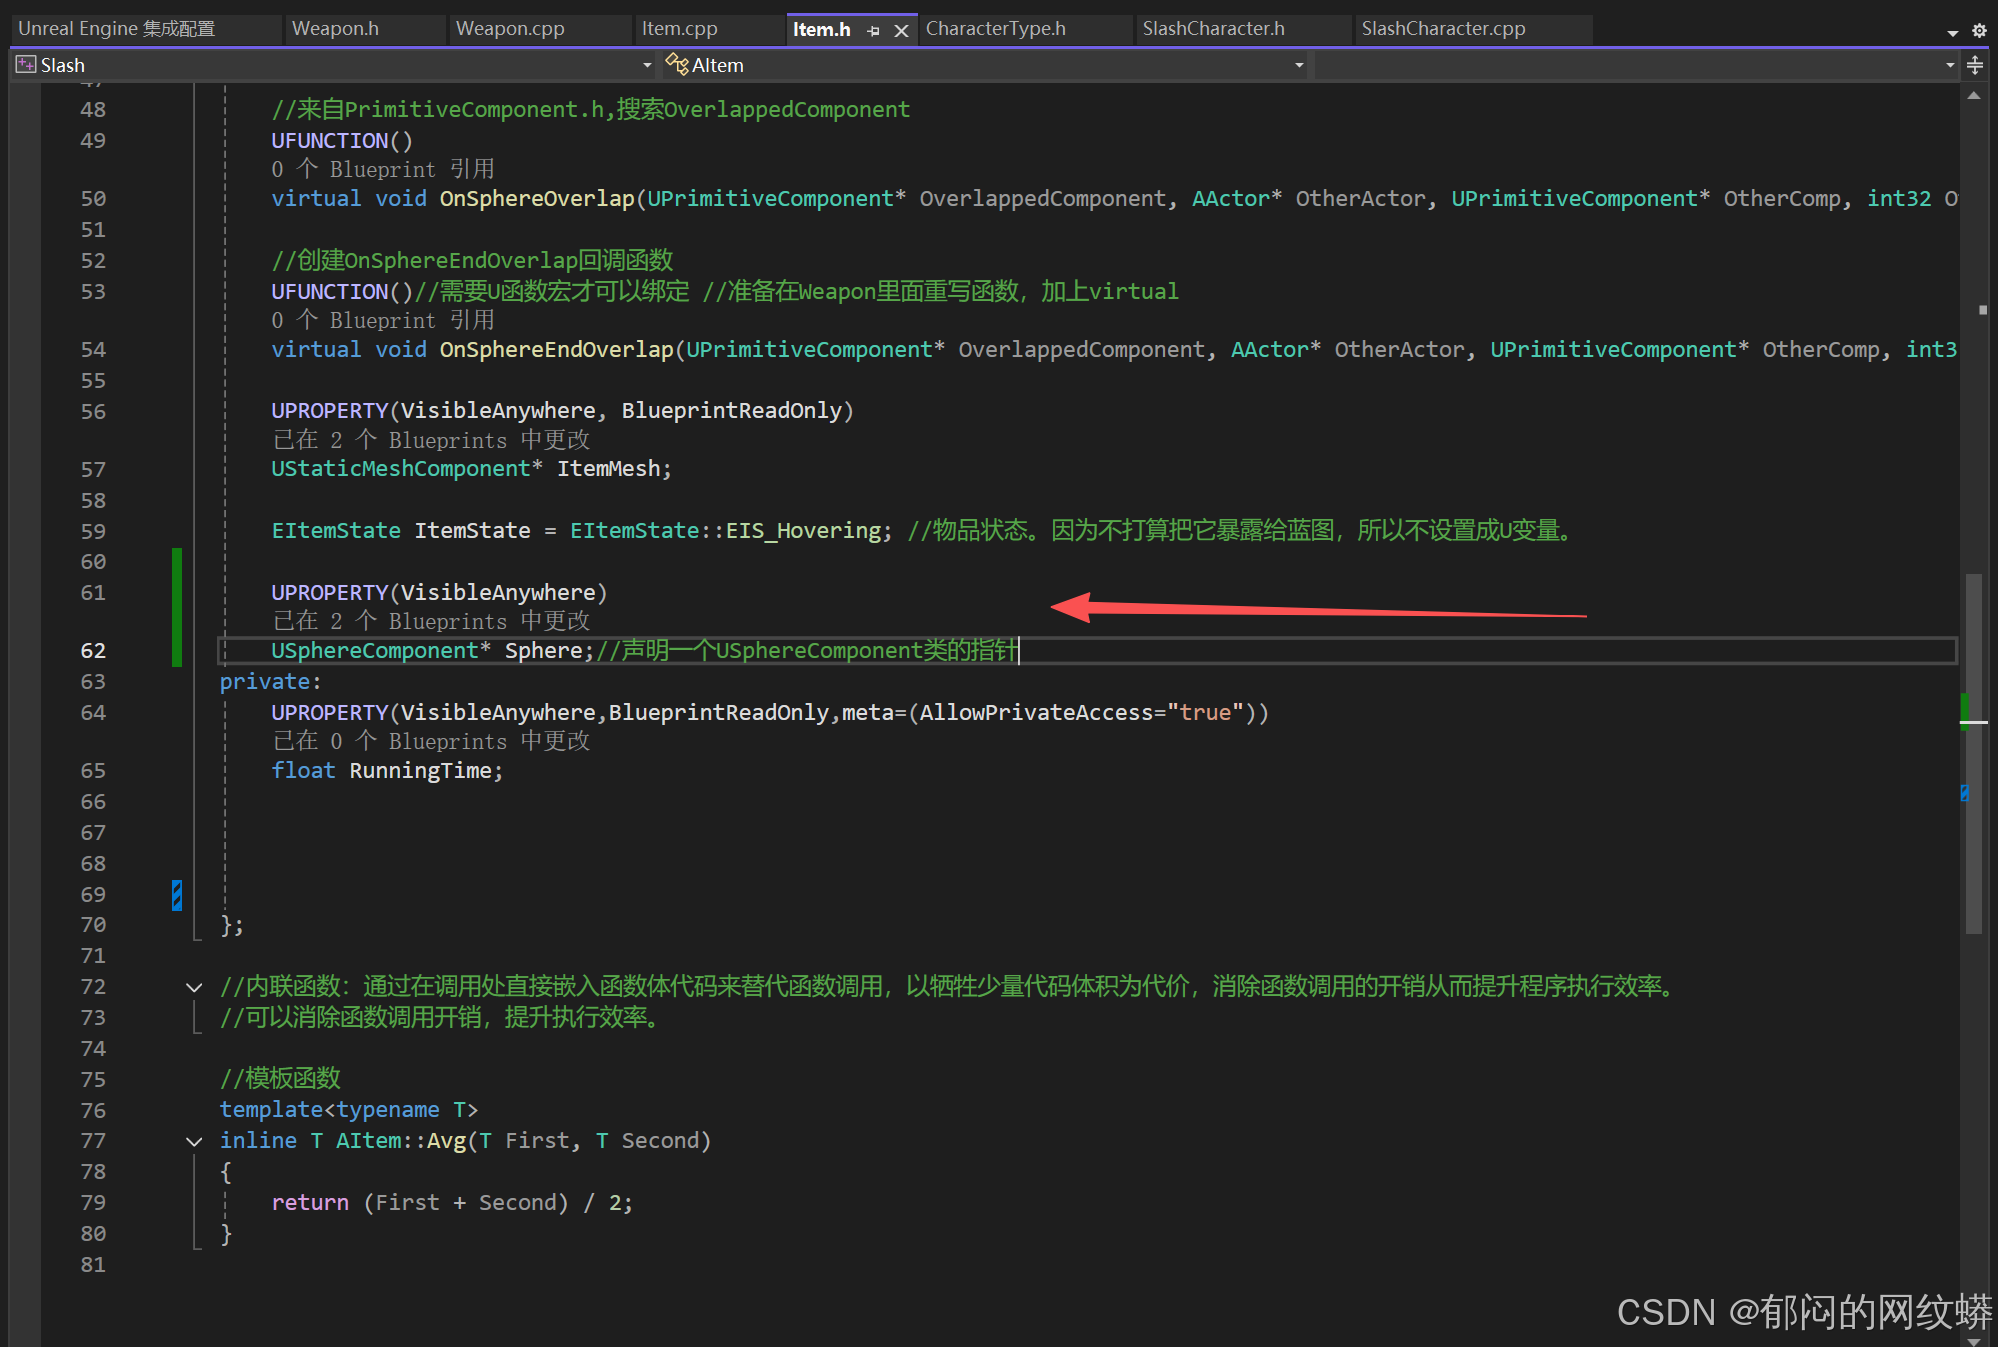Click the Slash project icon
Screen dimensions: 1998x1347
26,65
